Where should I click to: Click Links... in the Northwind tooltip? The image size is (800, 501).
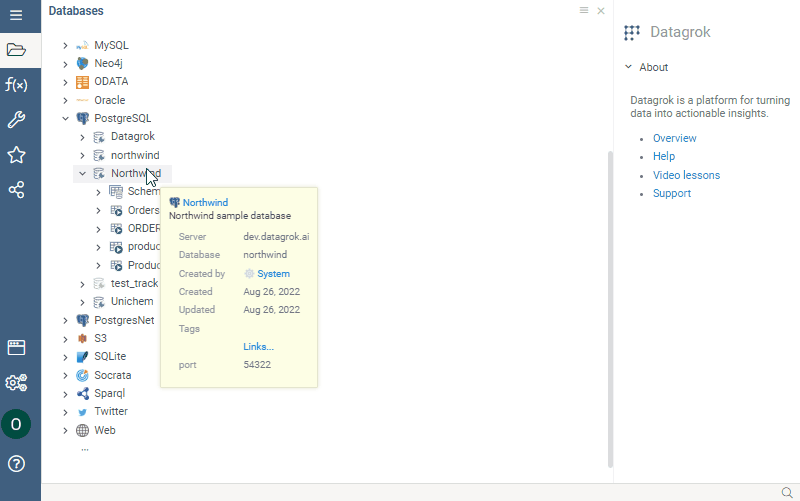258,346
